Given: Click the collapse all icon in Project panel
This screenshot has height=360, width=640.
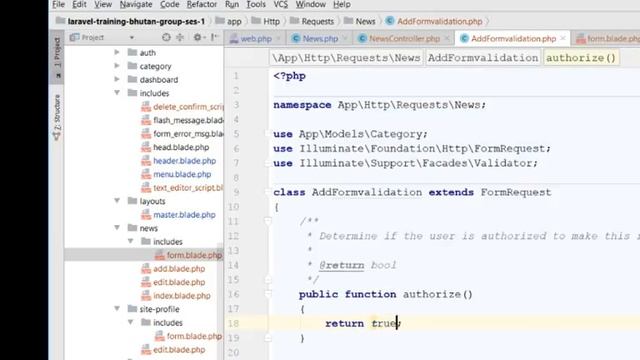Looking at the screenshot, I should point(180,38).
